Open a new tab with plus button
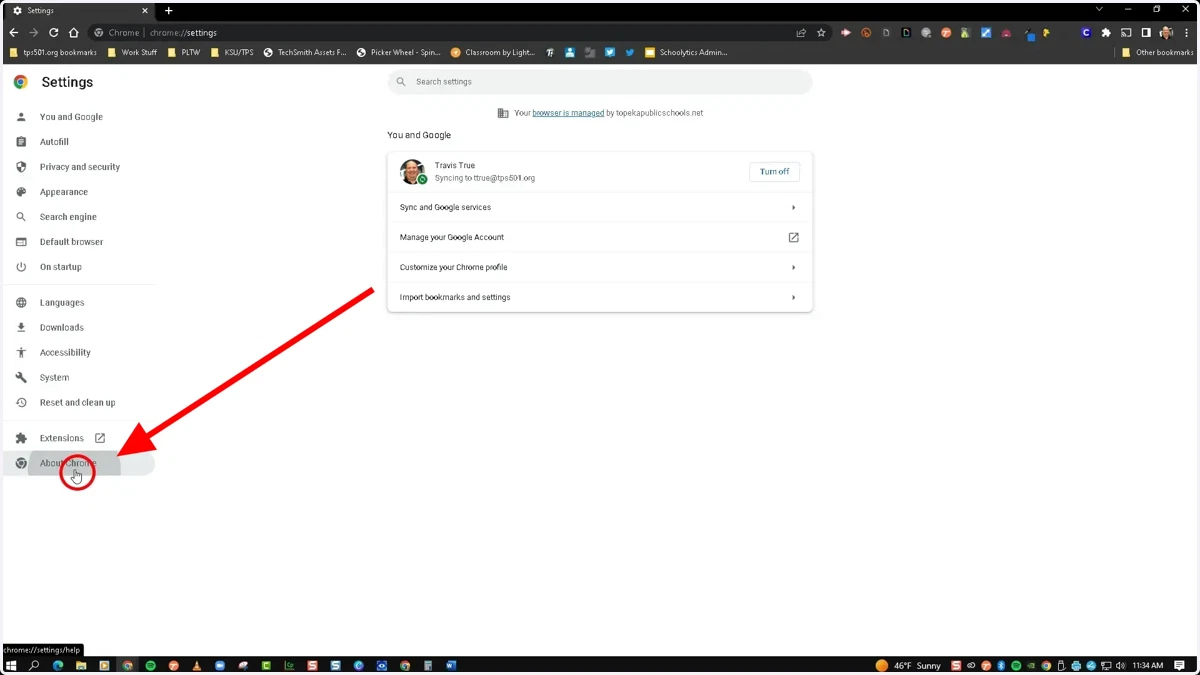 (168, 11)
